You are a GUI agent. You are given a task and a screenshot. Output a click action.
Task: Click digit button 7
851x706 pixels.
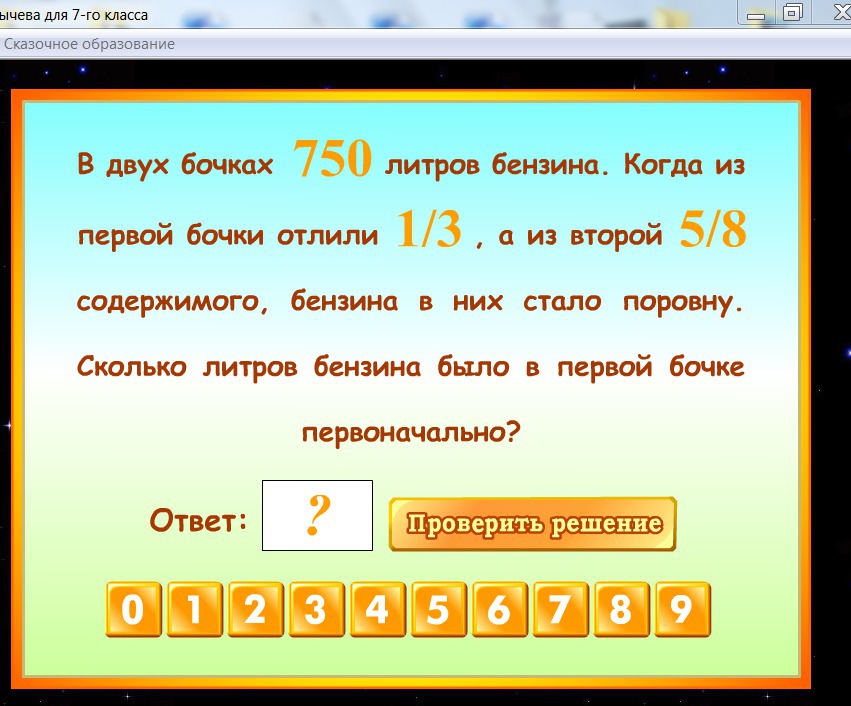[x=561, y=609]
